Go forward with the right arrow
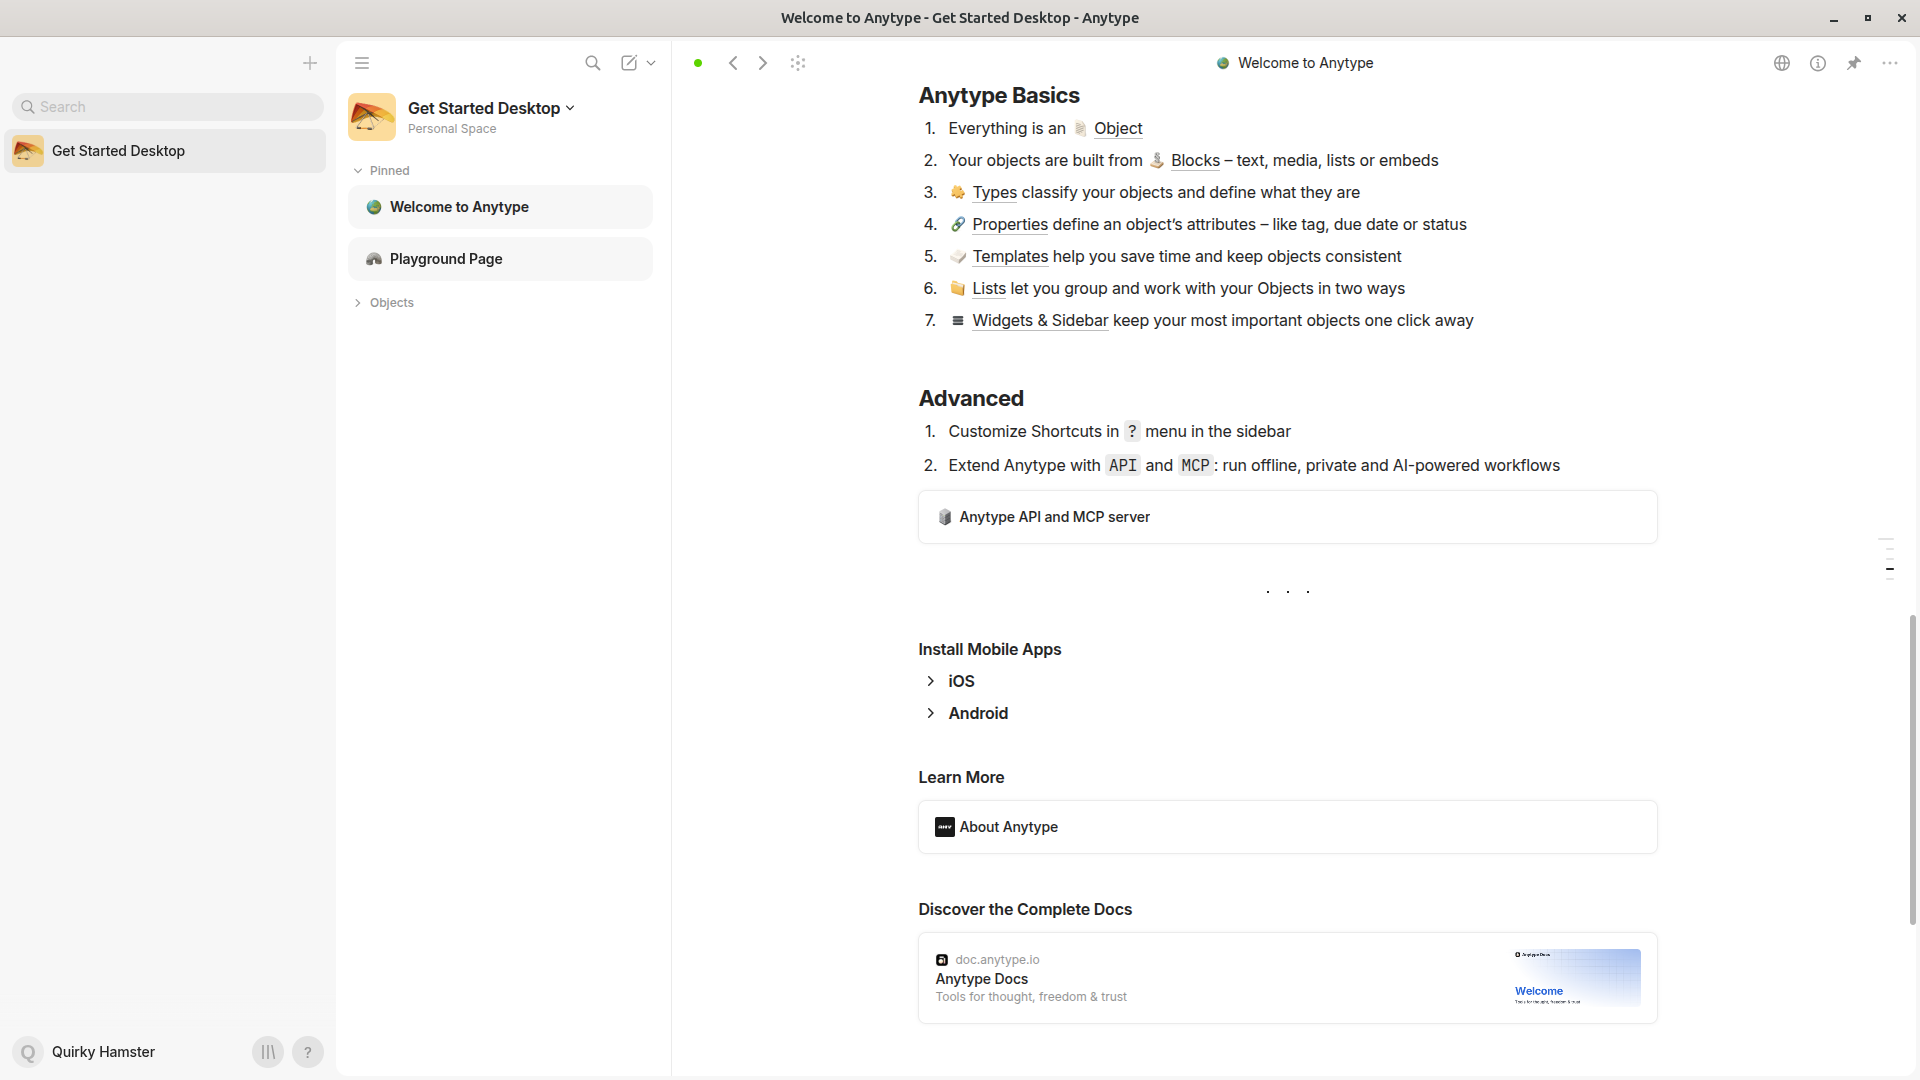The width and height of the screenshot is (1920, 1080). (763, 63)
